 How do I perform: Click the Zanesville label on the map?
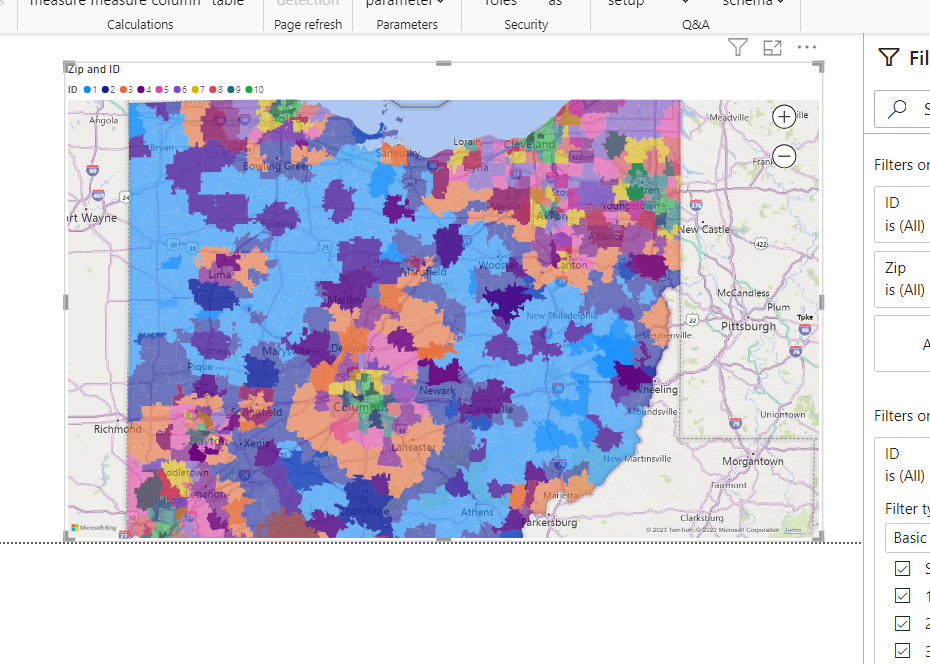pos(490,410)
